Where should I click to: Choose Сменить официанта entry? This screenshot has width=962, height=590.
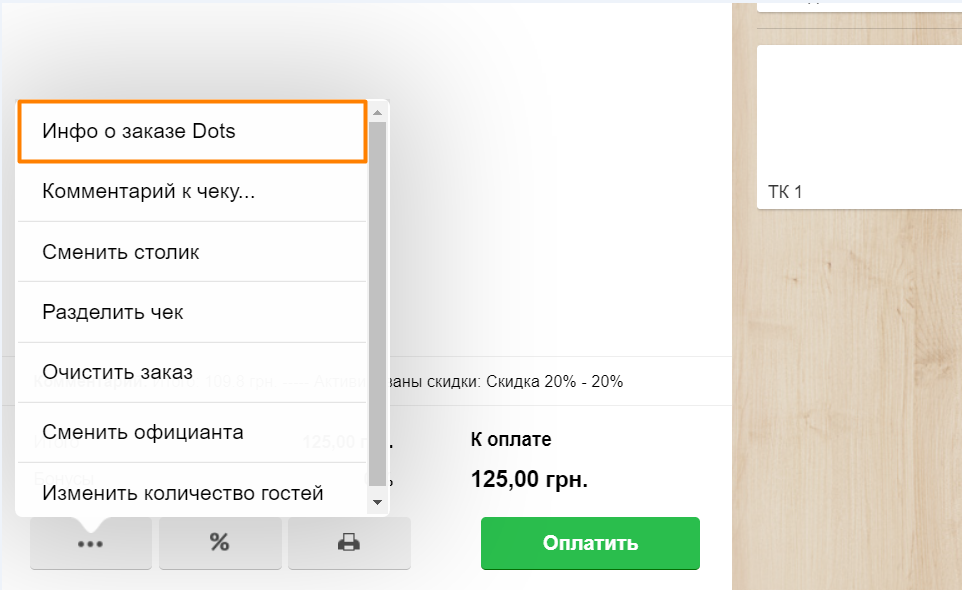[x=192, y=432]
